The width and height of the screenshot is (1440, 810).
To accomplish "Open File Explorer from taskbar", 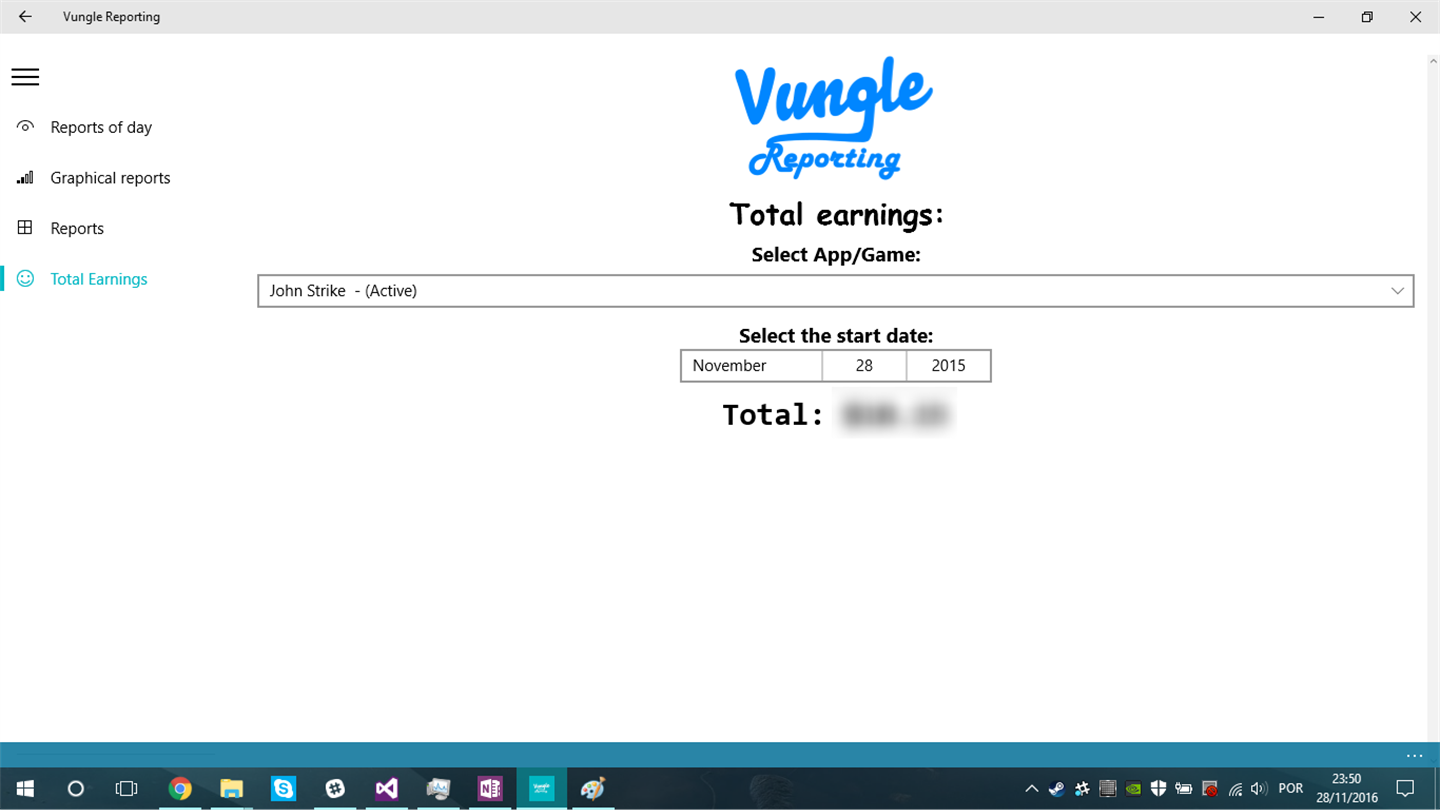I will (232, 789).
